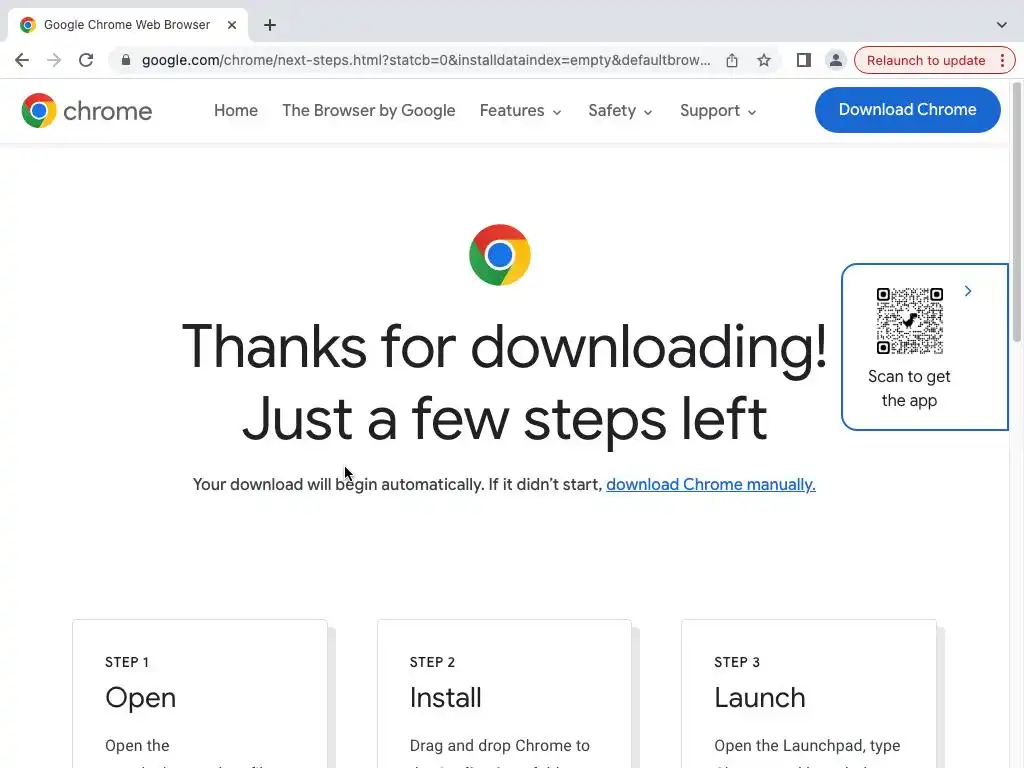This screenshot has width=1024, height=768.
Task: Click the Chrome favicon on the tab
Action: tap(27, 25)
